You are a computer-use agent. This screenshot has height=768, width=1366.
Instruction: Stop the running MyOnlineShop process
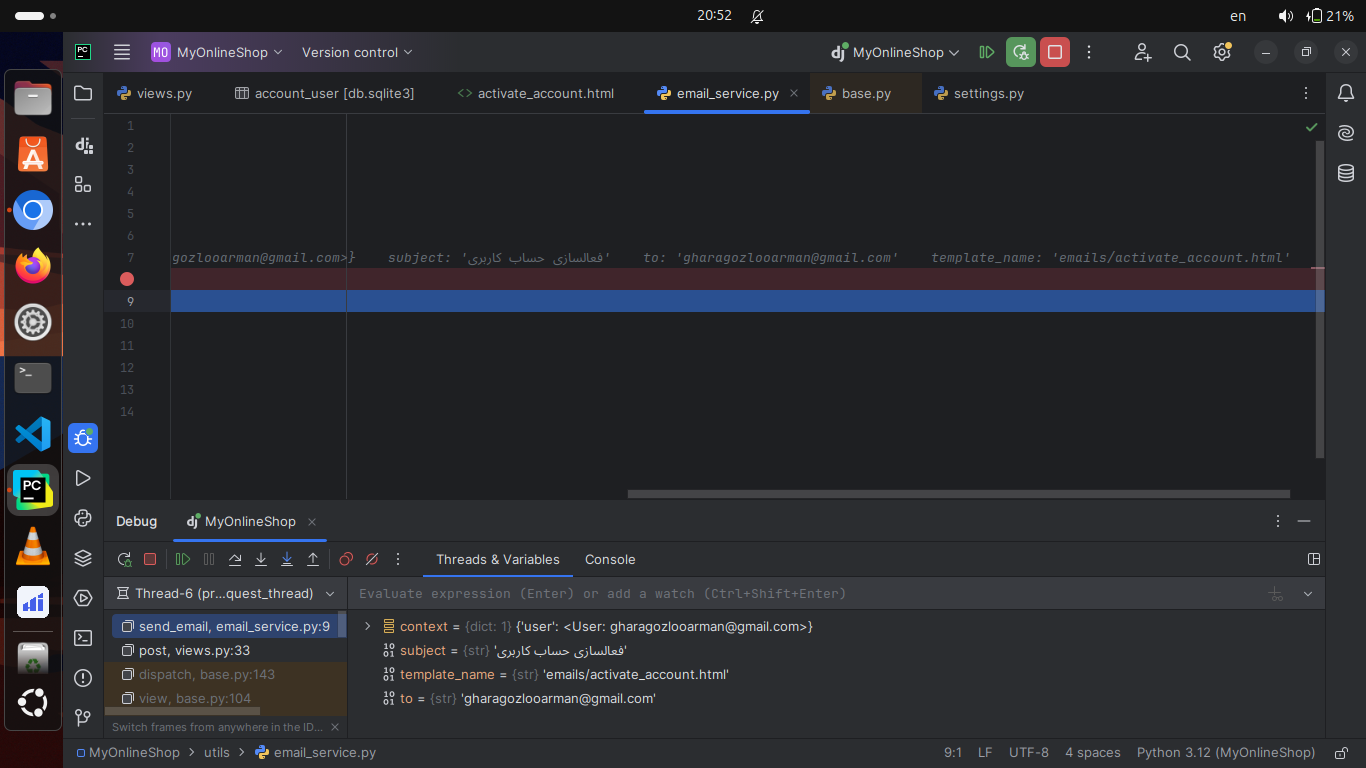pos(1054,52)
